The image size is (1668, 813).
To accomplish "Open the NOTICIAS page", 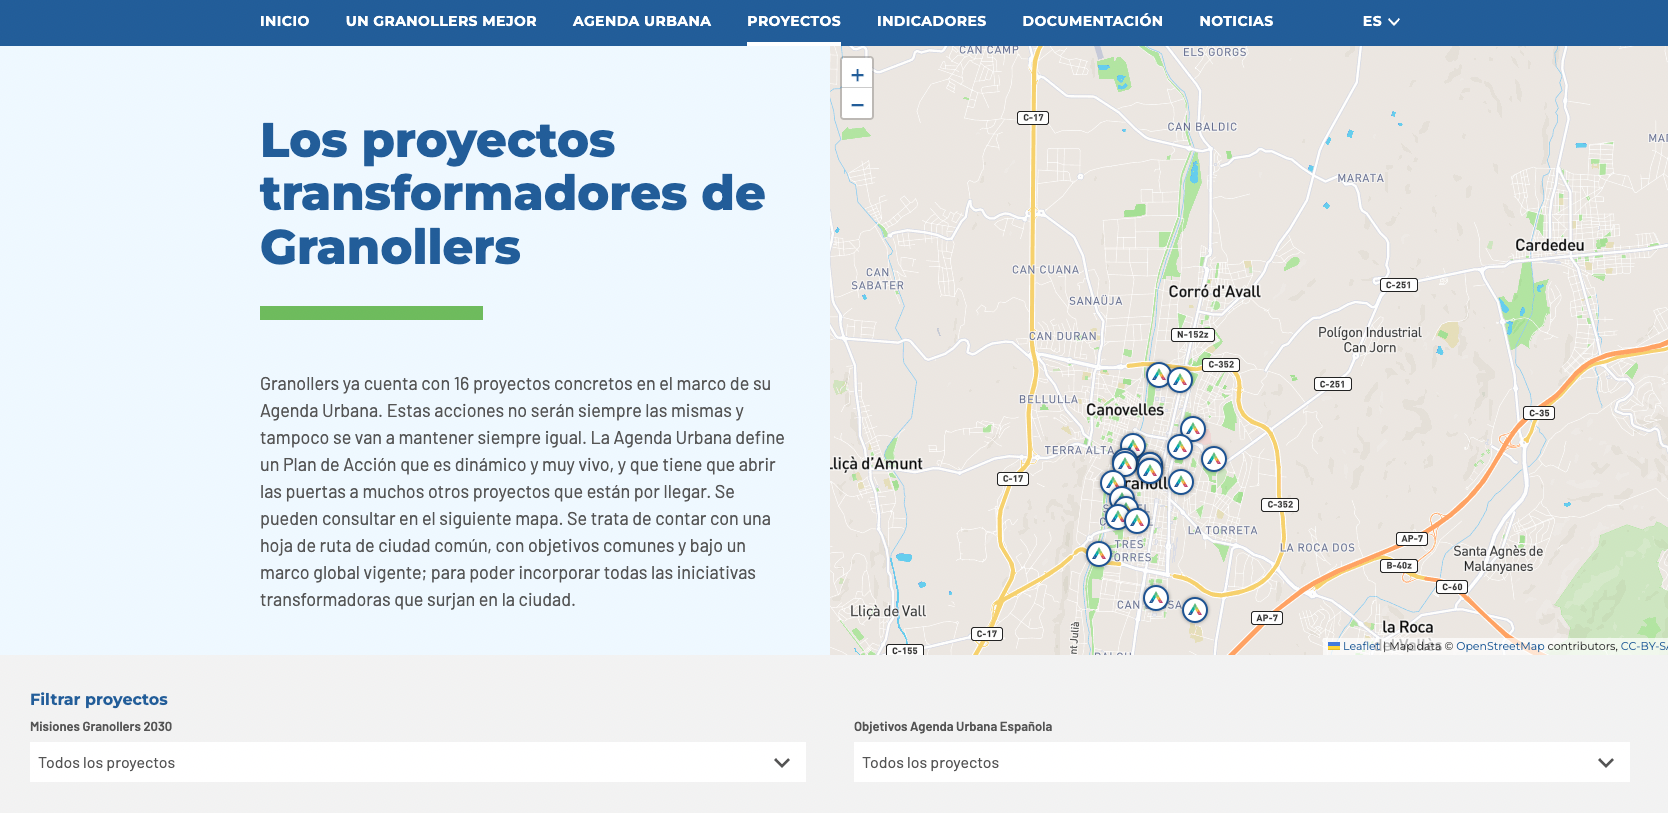I will pos(1236,21).
